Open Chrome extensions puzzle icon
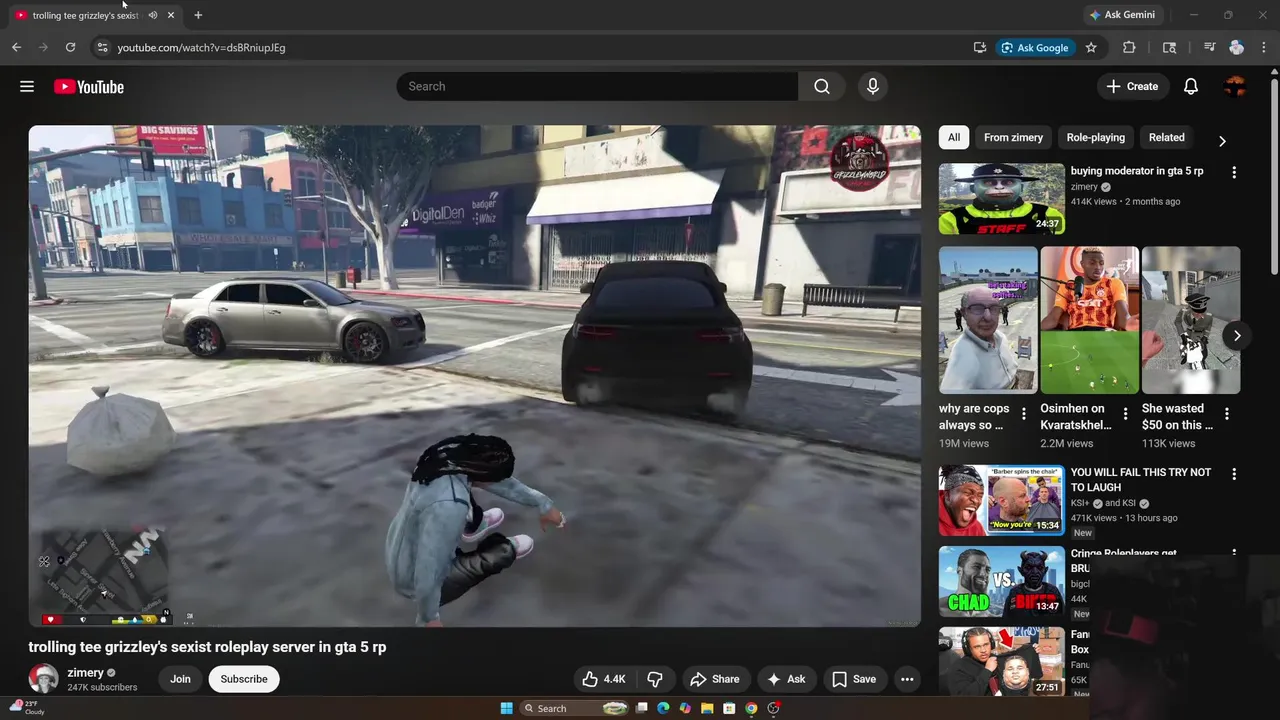 (1129, 47)
